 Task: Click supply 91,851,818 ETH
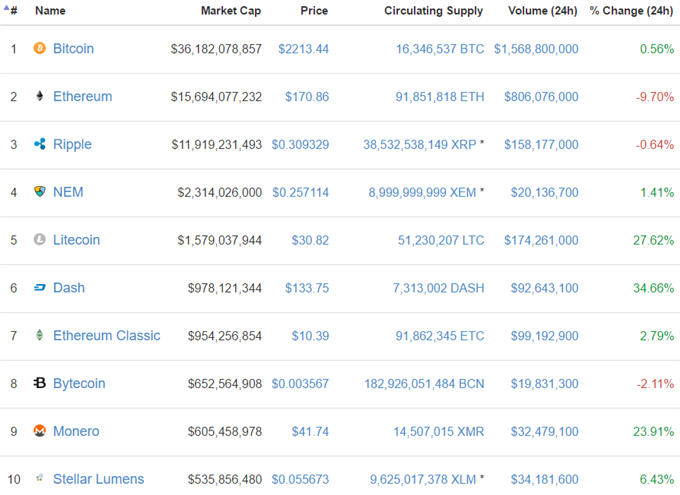tap(440, 97)
